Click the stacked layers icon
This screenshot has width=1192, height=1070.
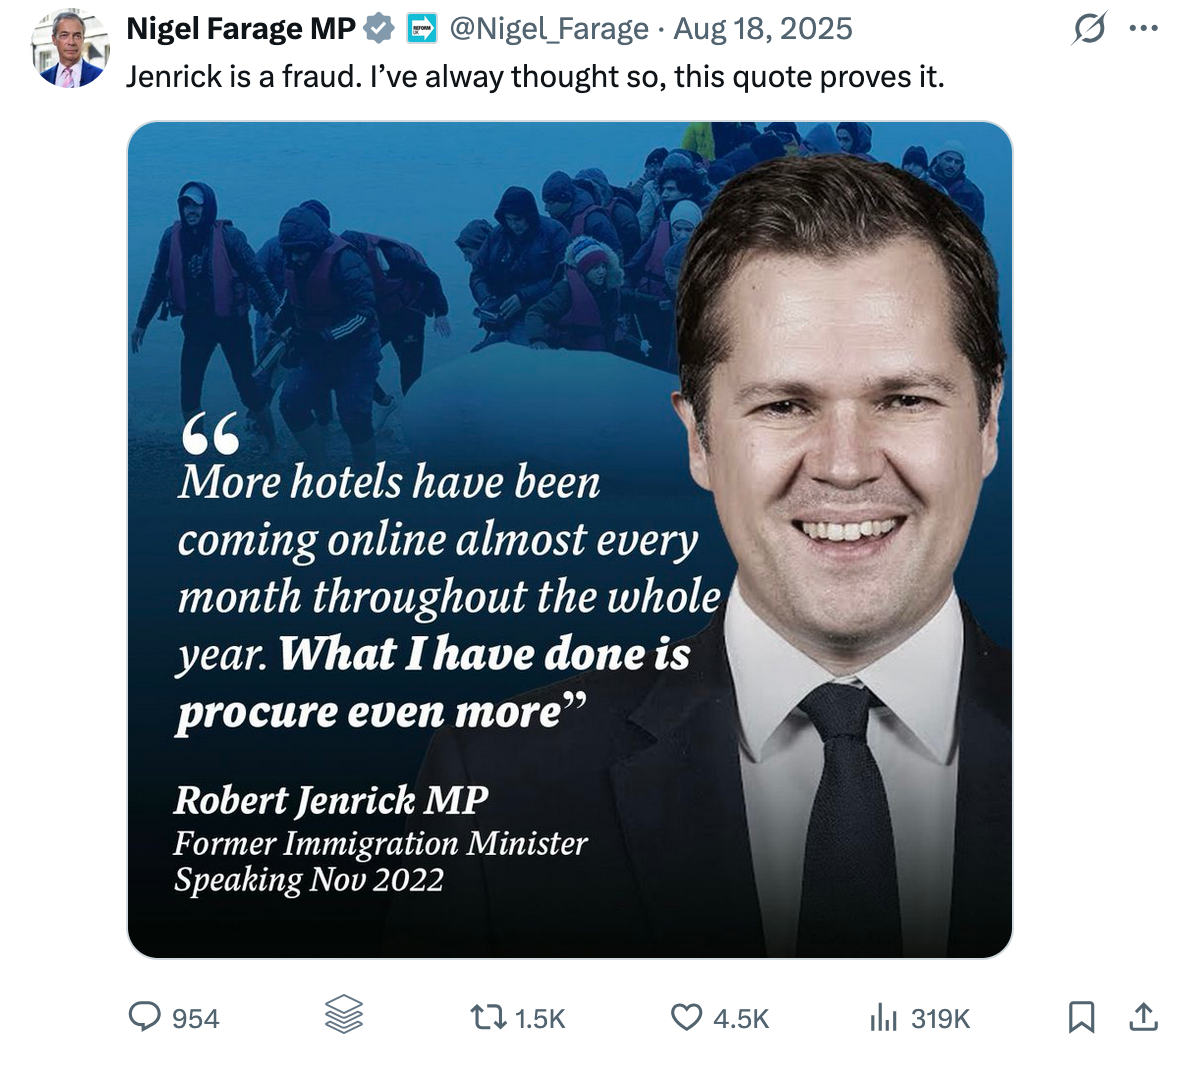pos(344,1016)
